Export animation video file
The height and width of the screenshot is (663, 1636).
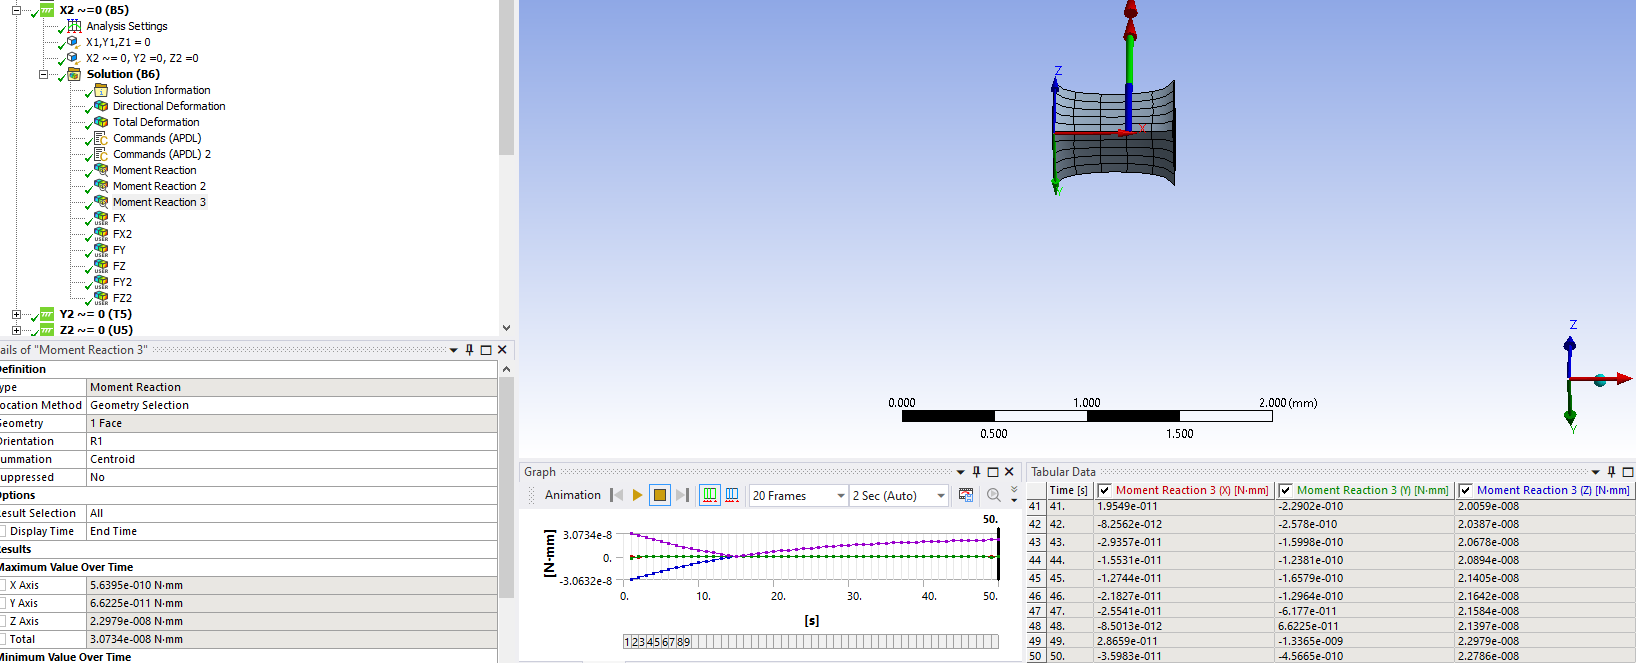pos(966,495)
